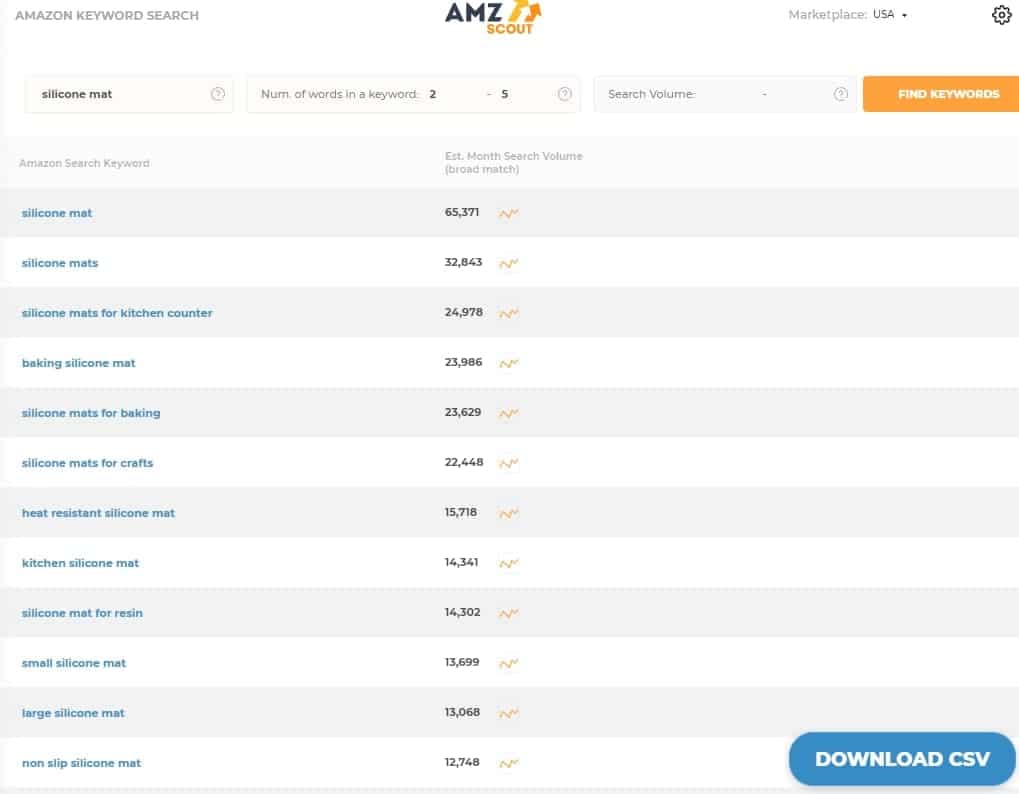Open the silicone mats keyword link
Image resolution: width=1019 pixels, height=794 pixels.
tap(60, 263)
